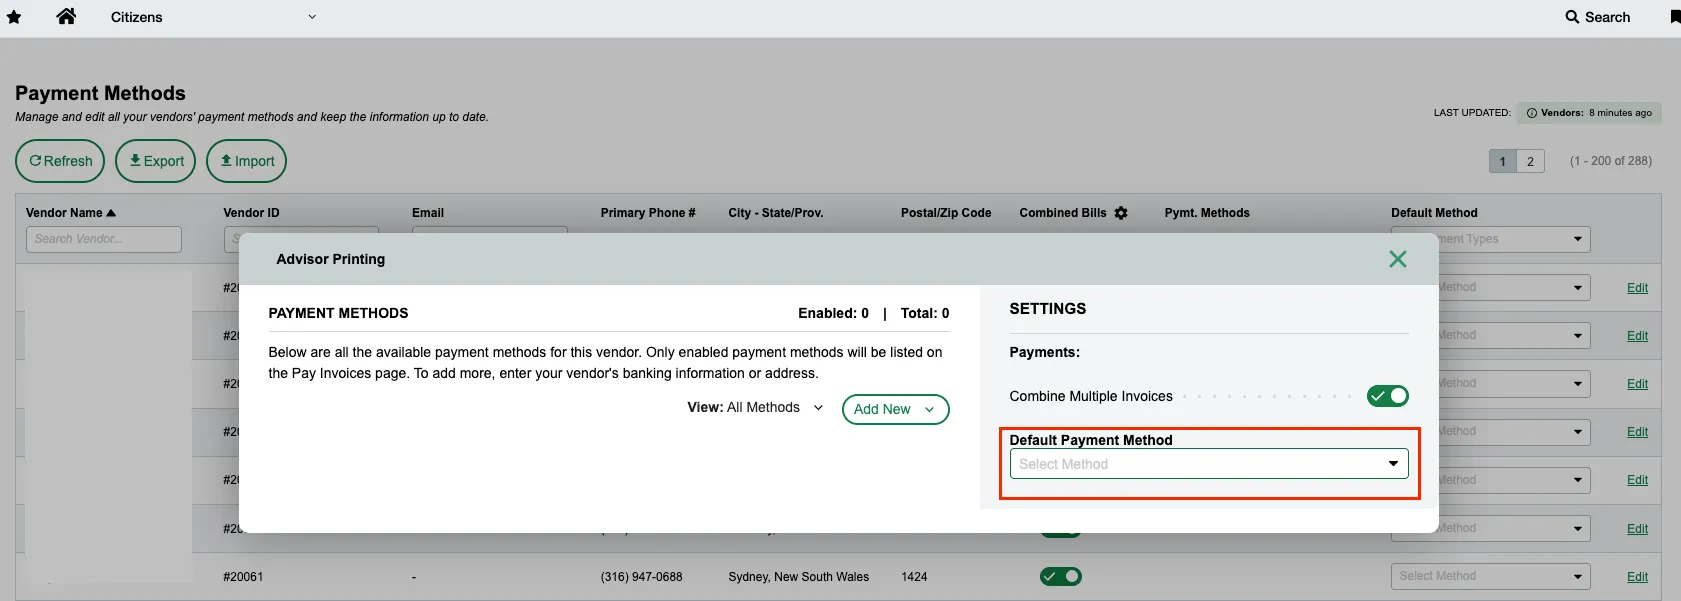The width and height of the screenshot is (1681, 601).
Task: Click the Vendors last updated badge
Action: (1589, 113)
